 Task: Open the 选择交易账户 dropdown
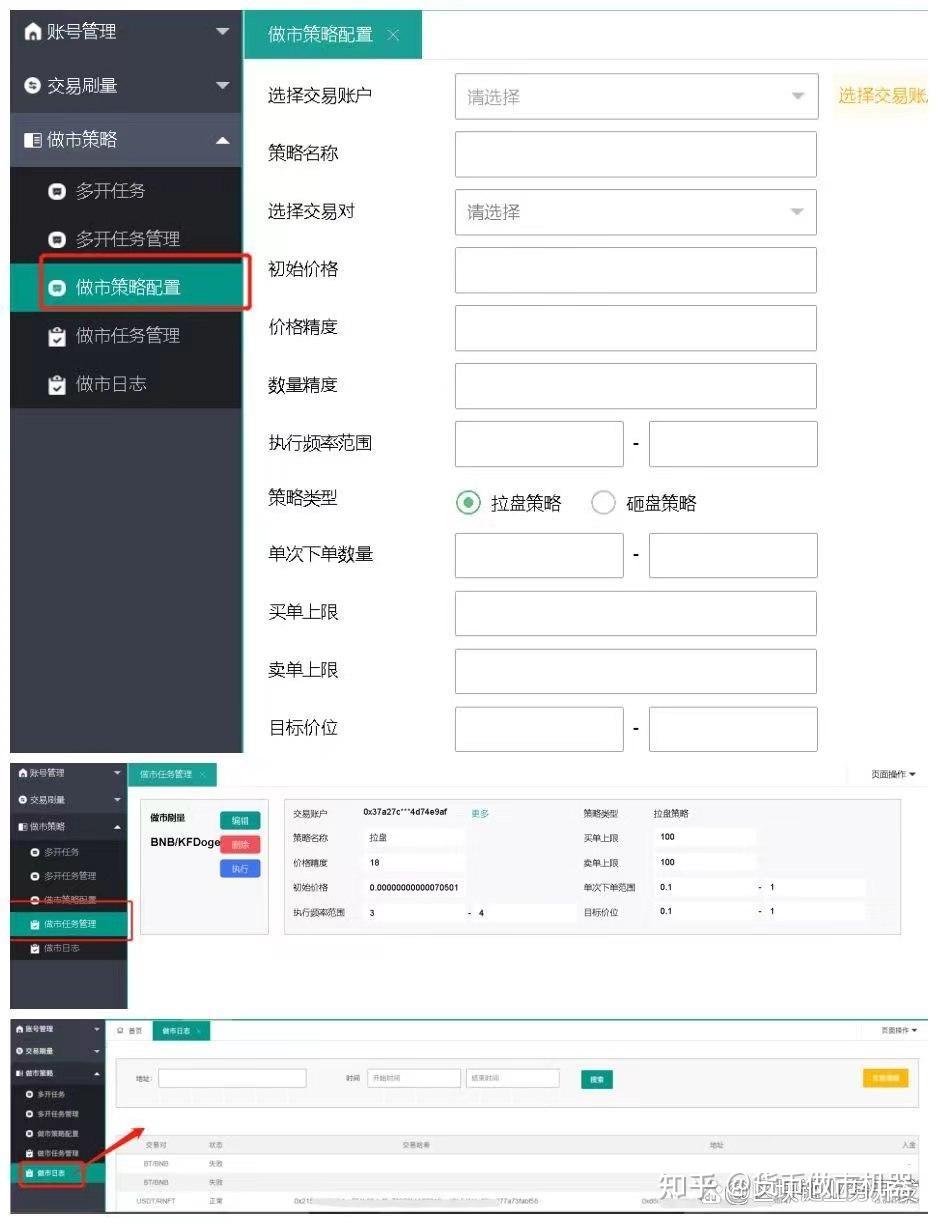click(x=636, y=96)
